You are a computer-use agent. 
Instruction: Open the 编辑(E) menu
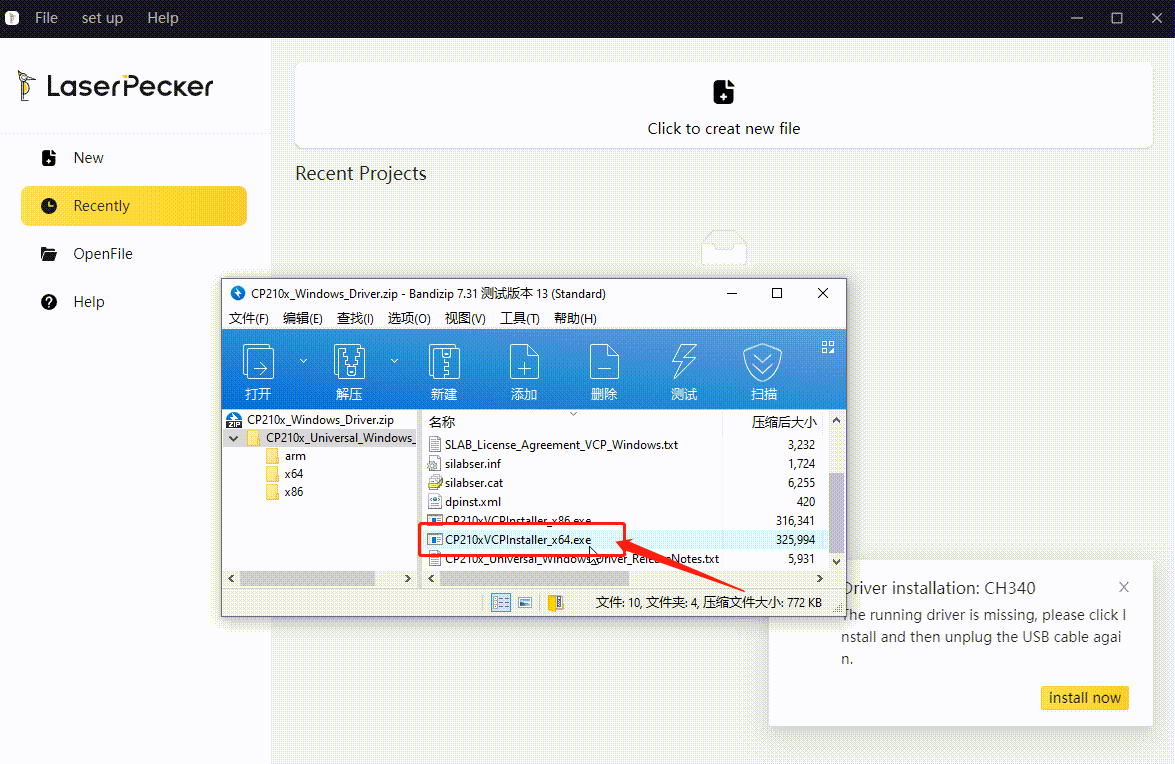303,318
